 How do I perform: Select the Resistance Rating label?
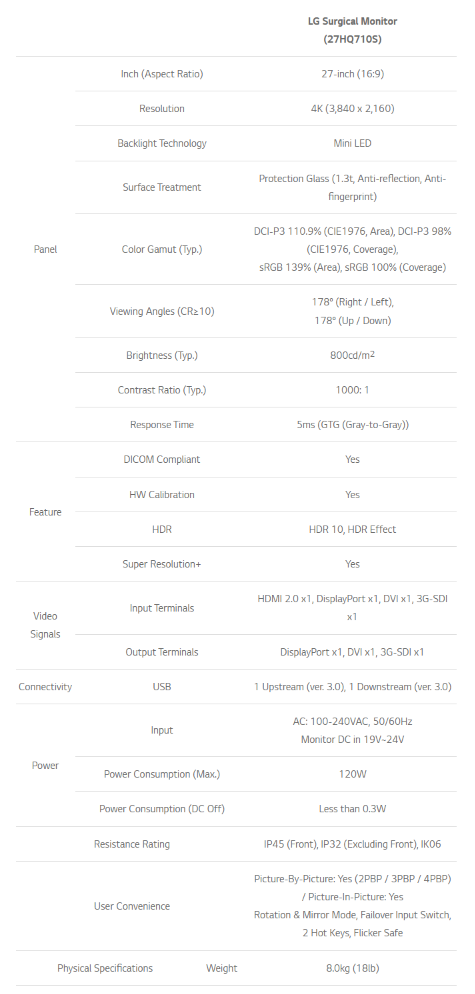point(132,844)
